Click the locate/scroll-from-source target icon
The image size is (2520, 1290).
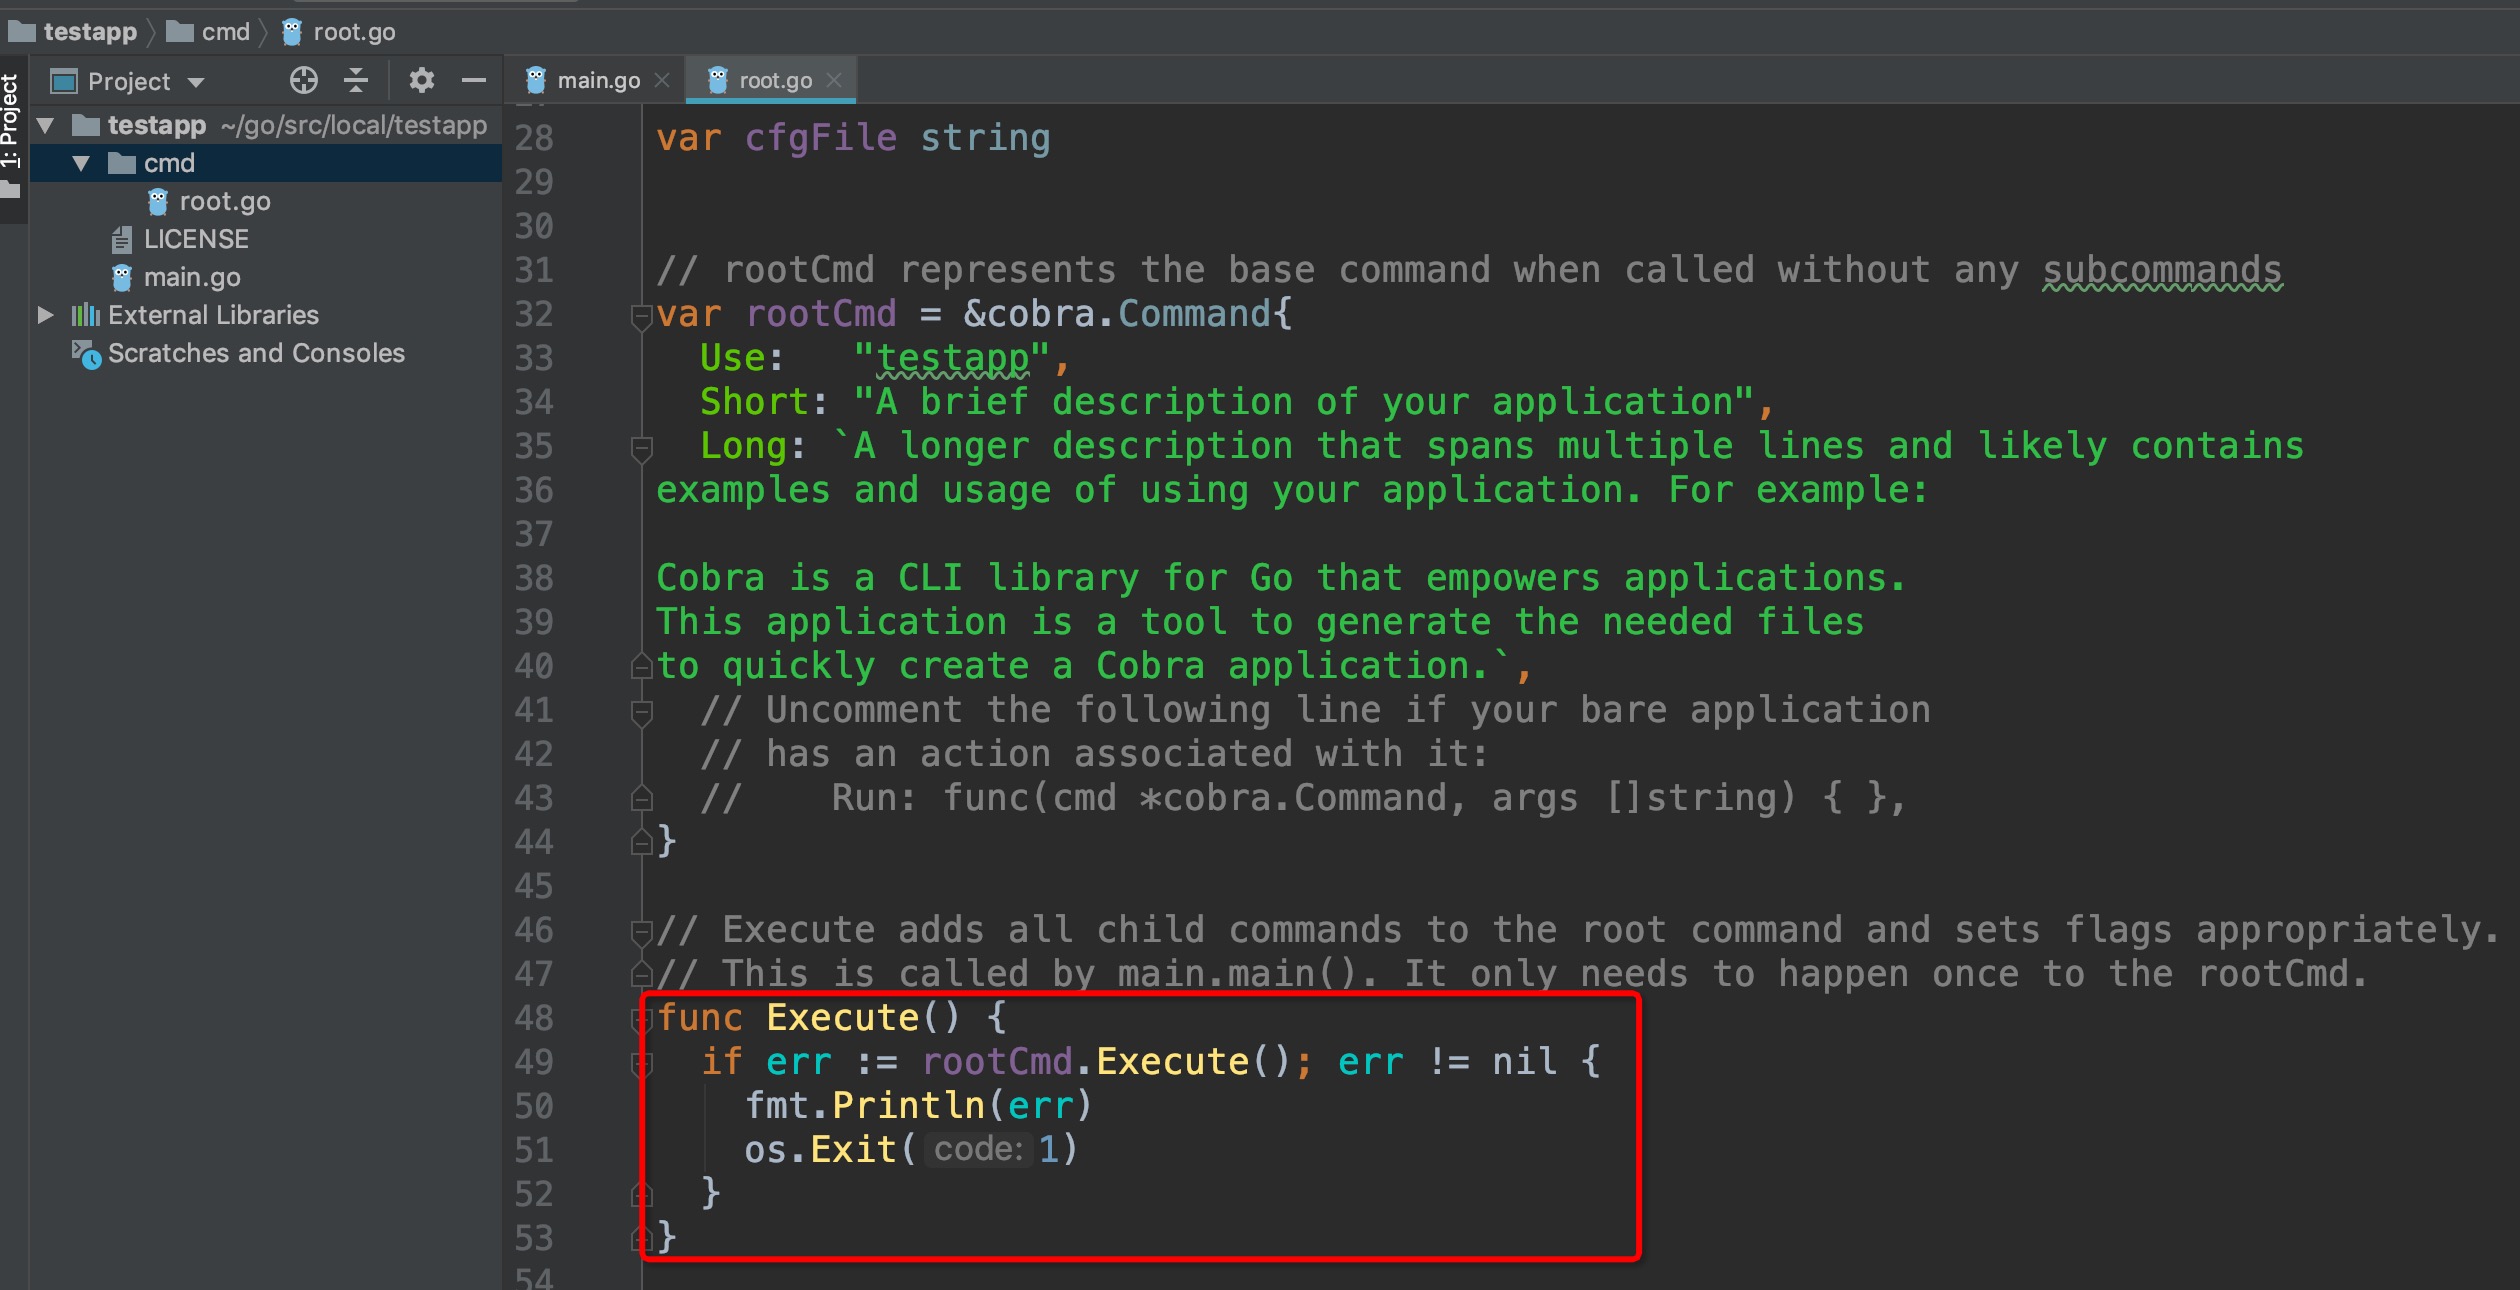pyautogui.click(x=303, y=81)
